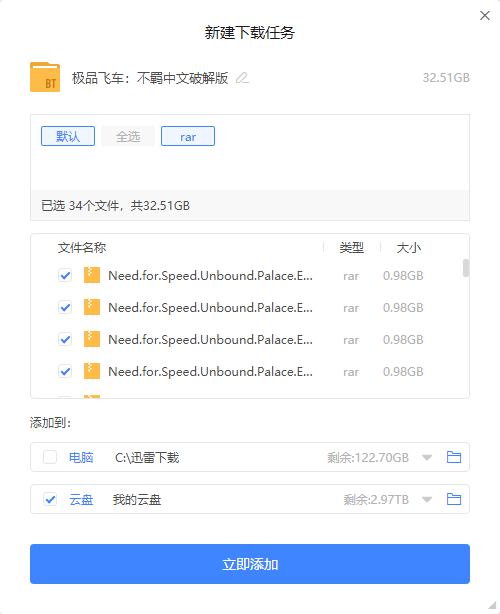Screen dimensions: 500x614
Task: Click the 32.51GB total size text
Action: pyautogui.click(x=446, y=78)
